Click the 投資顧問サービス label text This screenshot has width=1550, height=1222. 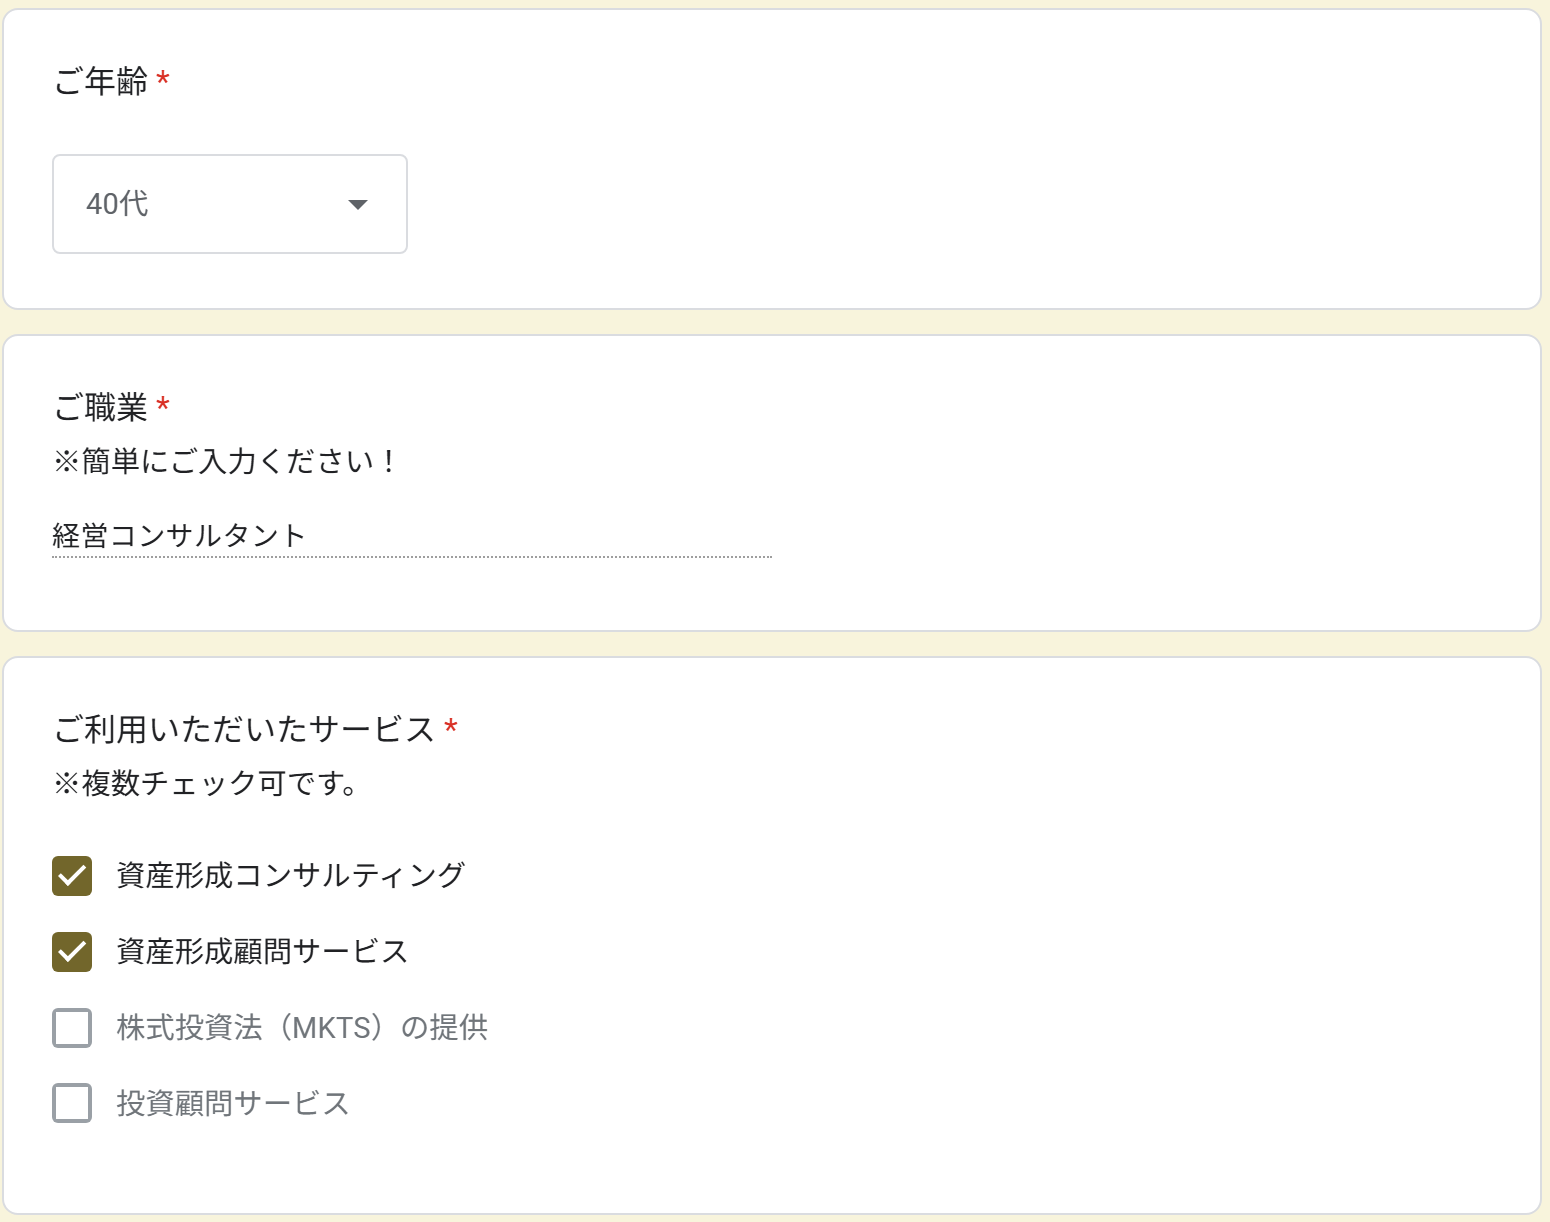[x=232, y=1104]
